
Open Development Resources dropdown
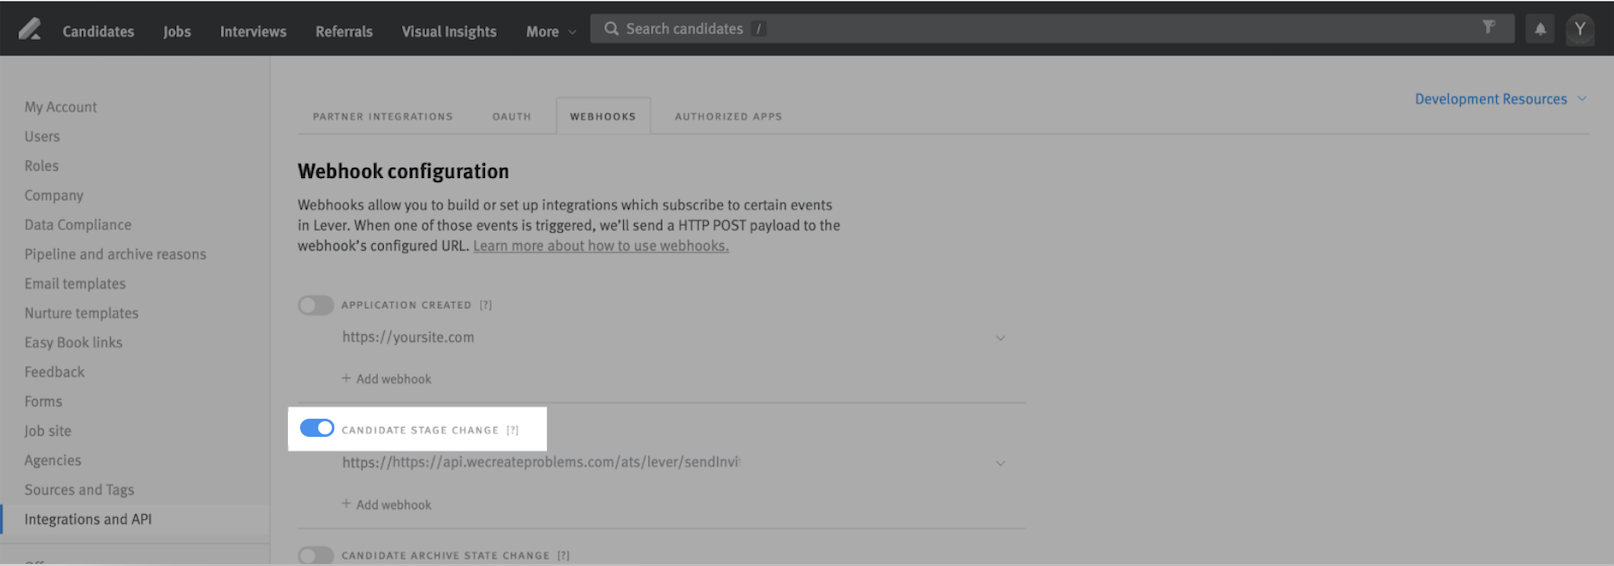[x=1500, y=99]
